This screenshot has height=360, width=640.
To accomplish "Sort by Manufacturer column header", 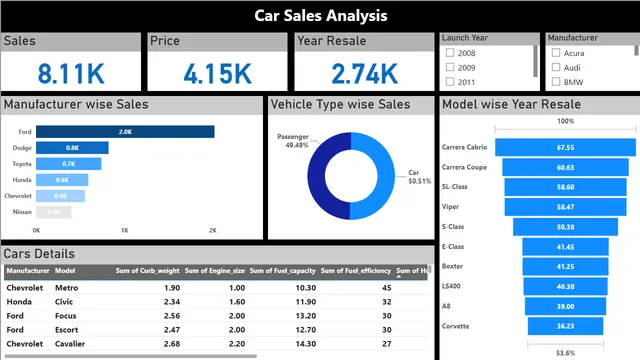I will tap(28, 271).
